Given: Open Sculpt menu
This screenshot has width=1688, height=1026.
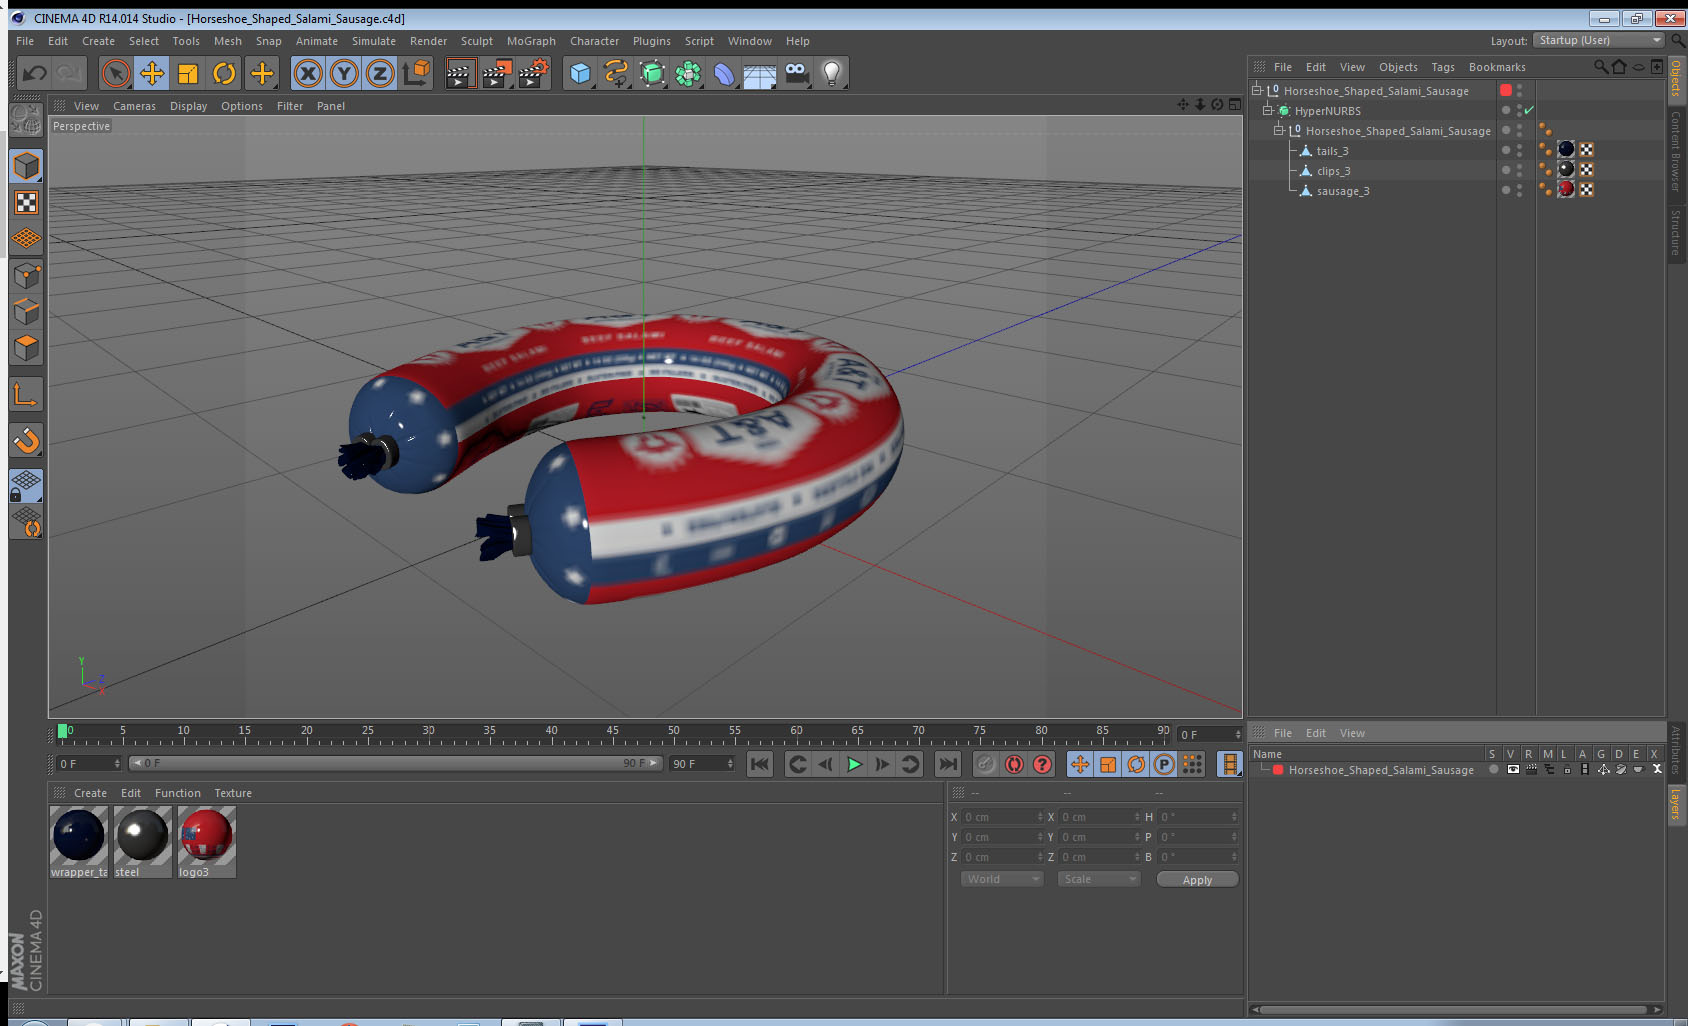Looking at the screenshot, I should (x=477, y=41).
